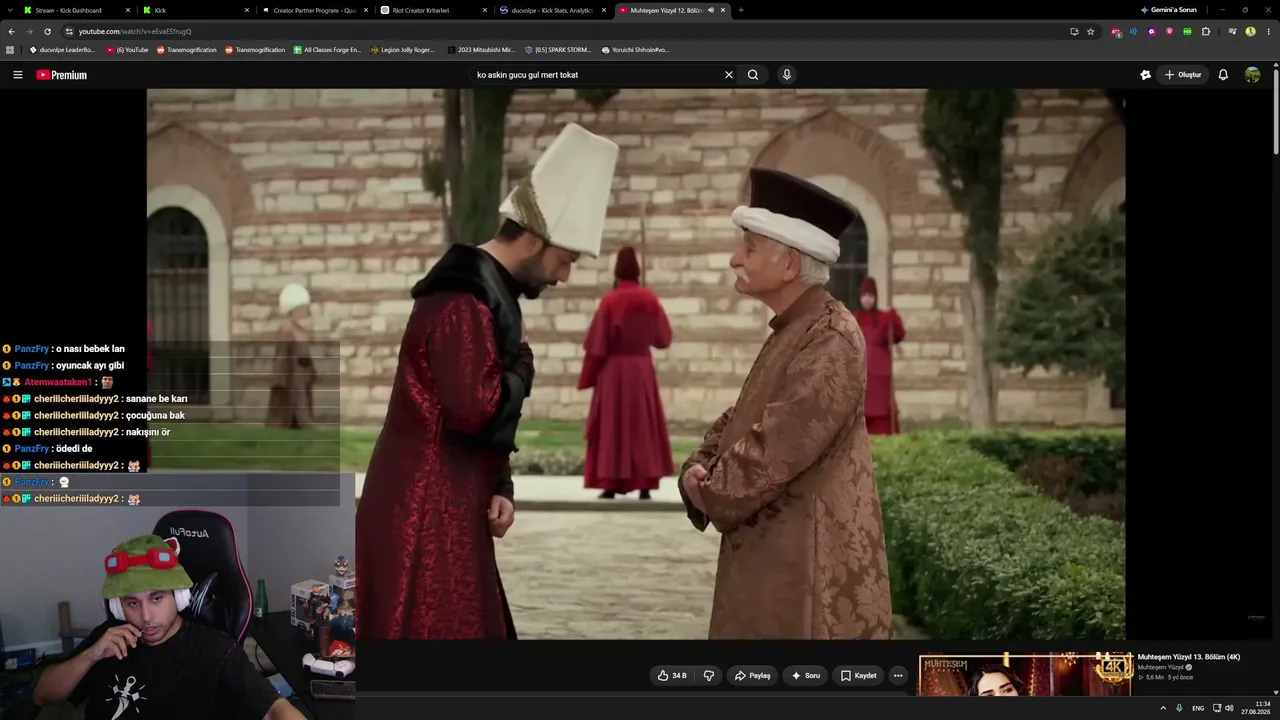Install or cast via address bar screen icon

1074,31
